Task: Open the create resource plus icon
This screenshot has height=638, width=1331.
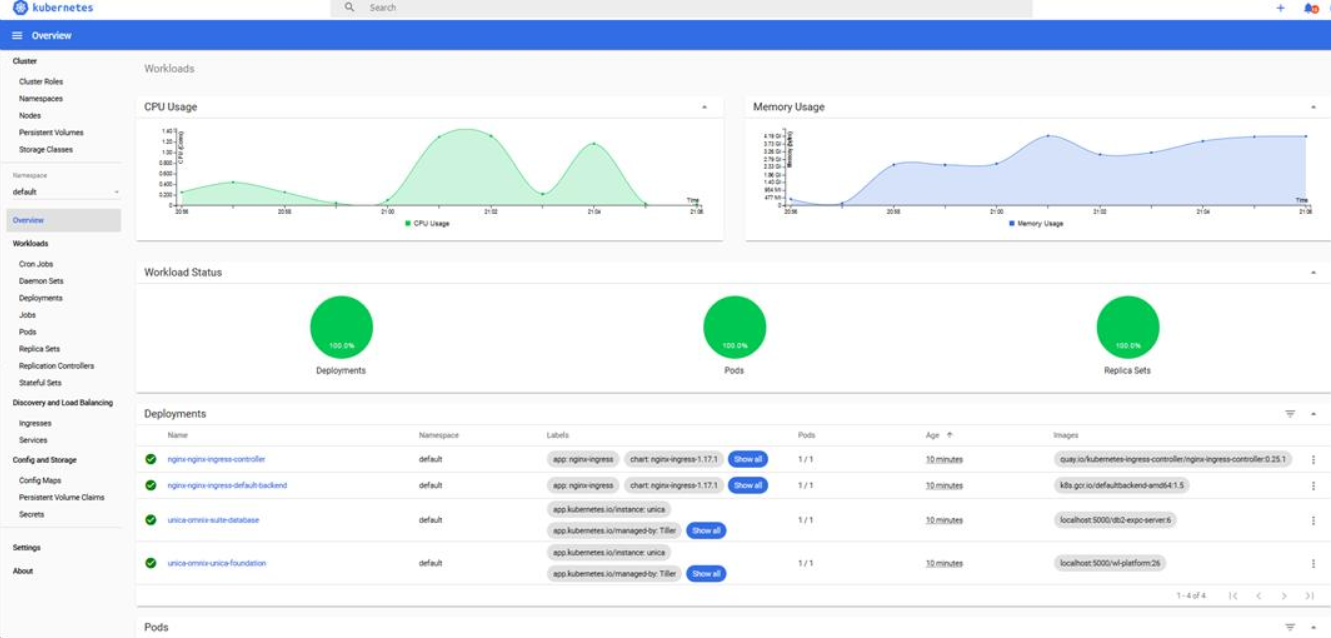Action: point(1281,8)
